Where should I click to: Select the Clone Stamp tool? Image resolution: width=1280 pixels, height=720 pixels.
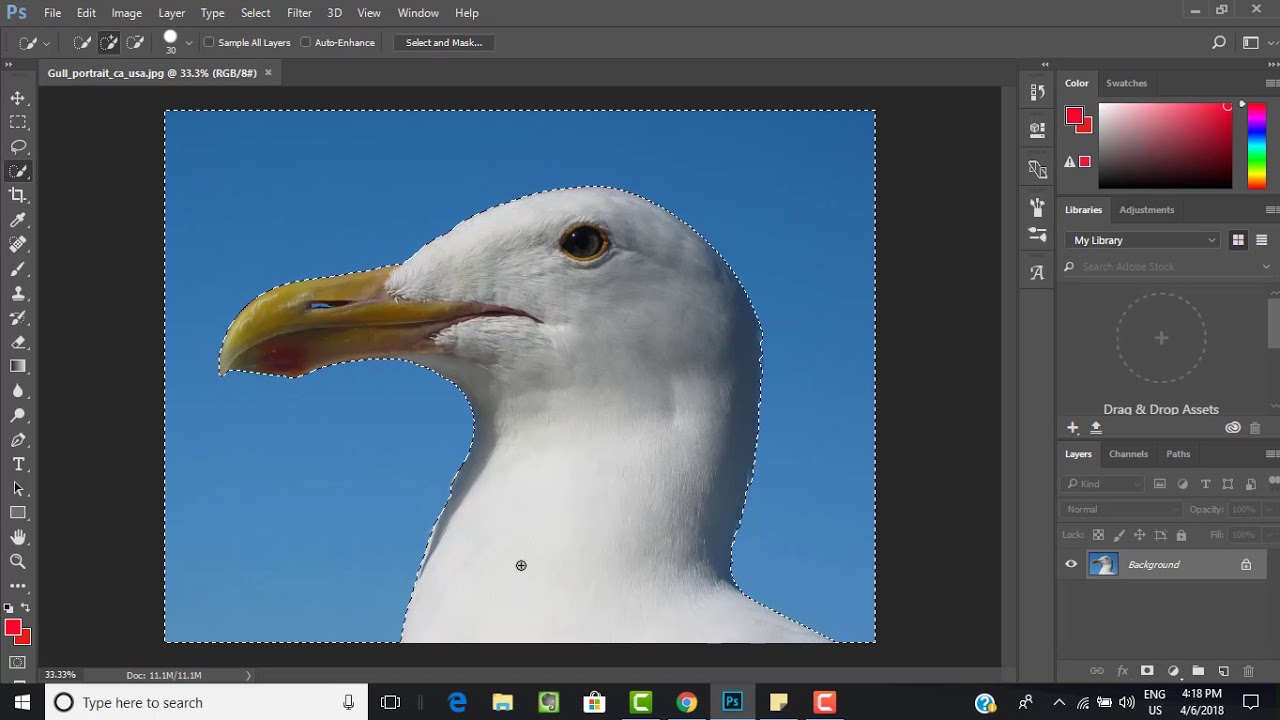[x=18, y=293]
